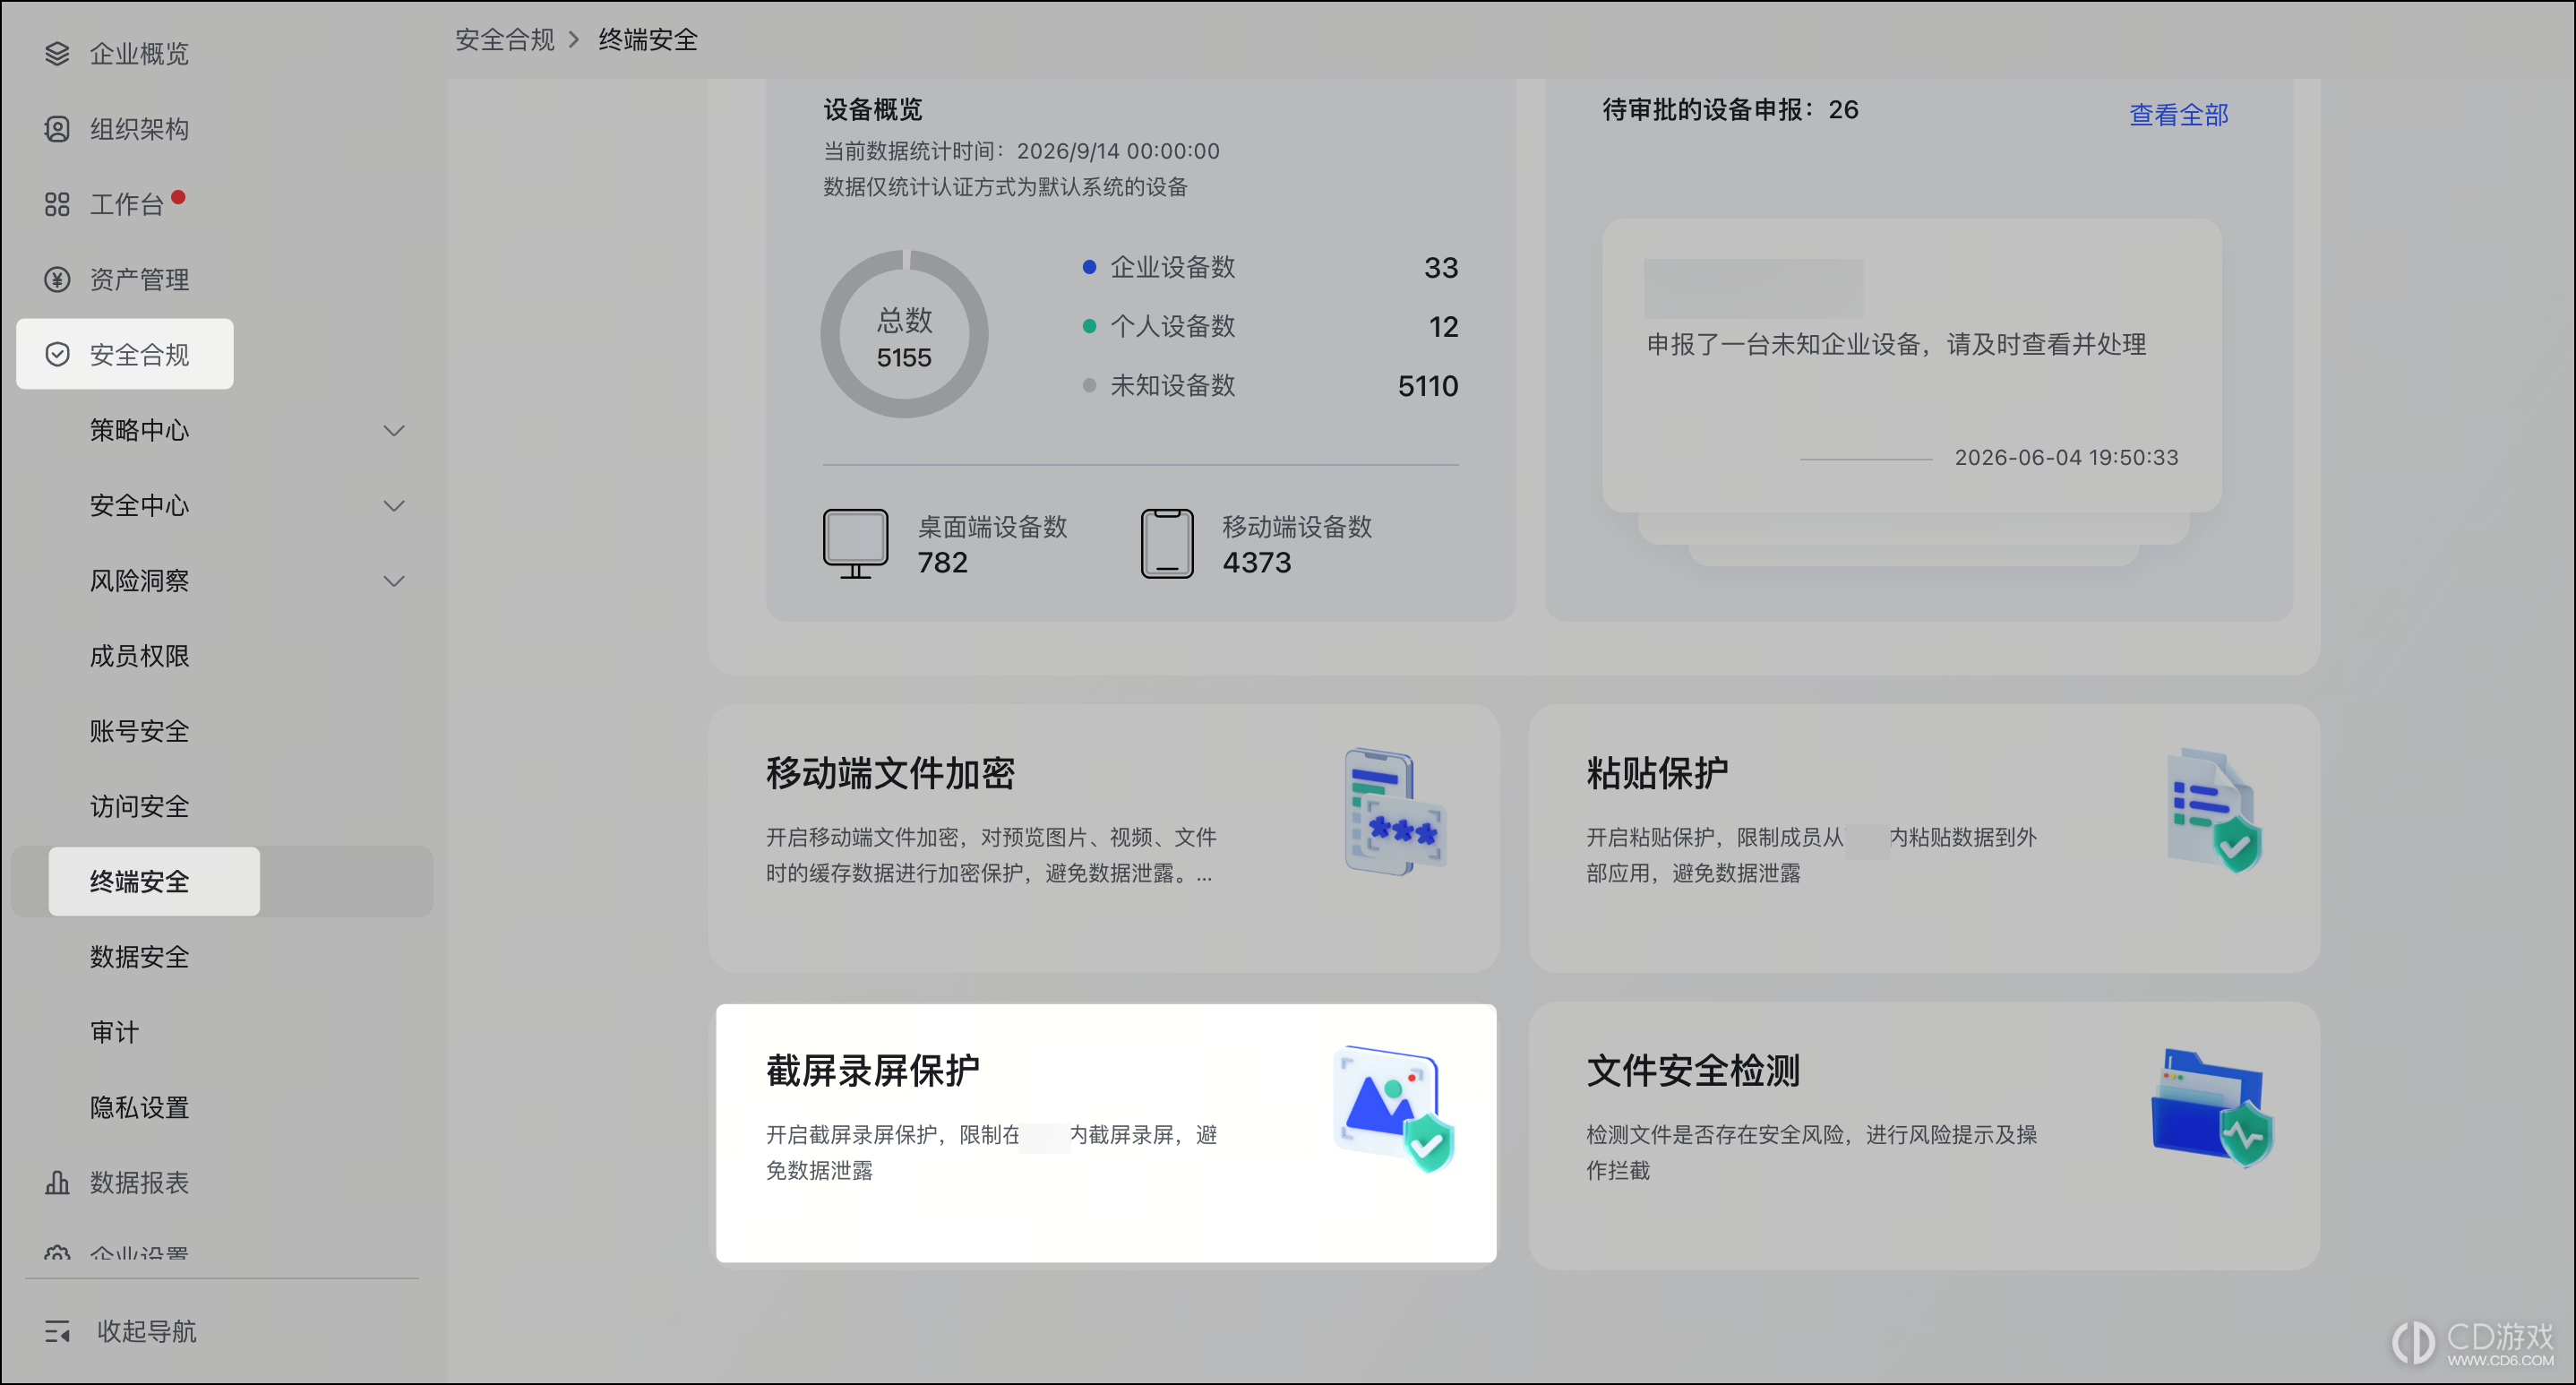Expand the 风险洞察 chevron
This screenshot has height=1385, width=2576.
coord(394,580)
